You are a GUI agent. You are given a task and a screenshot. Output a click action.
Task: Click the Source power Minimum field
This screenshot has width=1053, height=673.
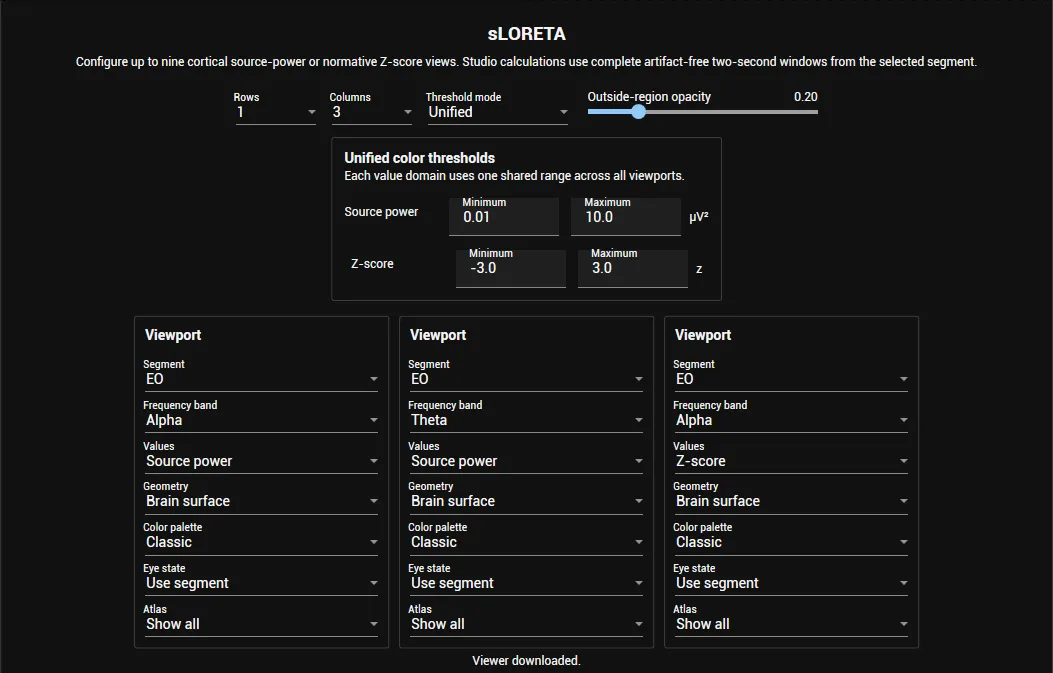point(504,216)
